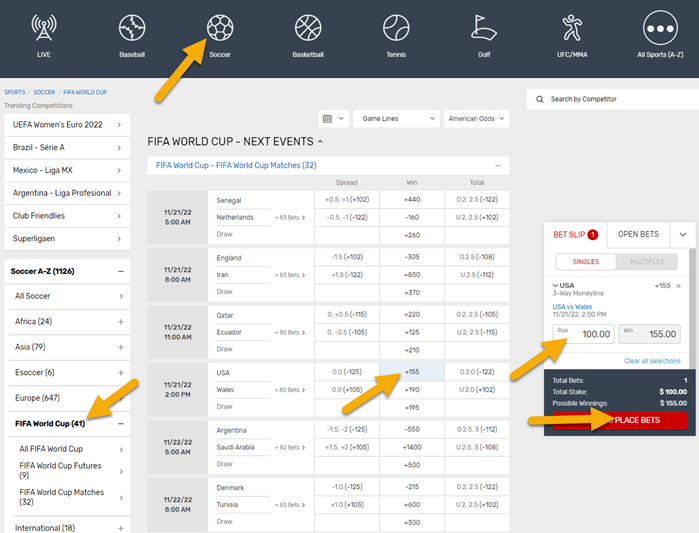Image resolution: width=699 pixels, height=533 pixels.
Task: Open the Game Lines dropdown
Action: tap(395, 119)
